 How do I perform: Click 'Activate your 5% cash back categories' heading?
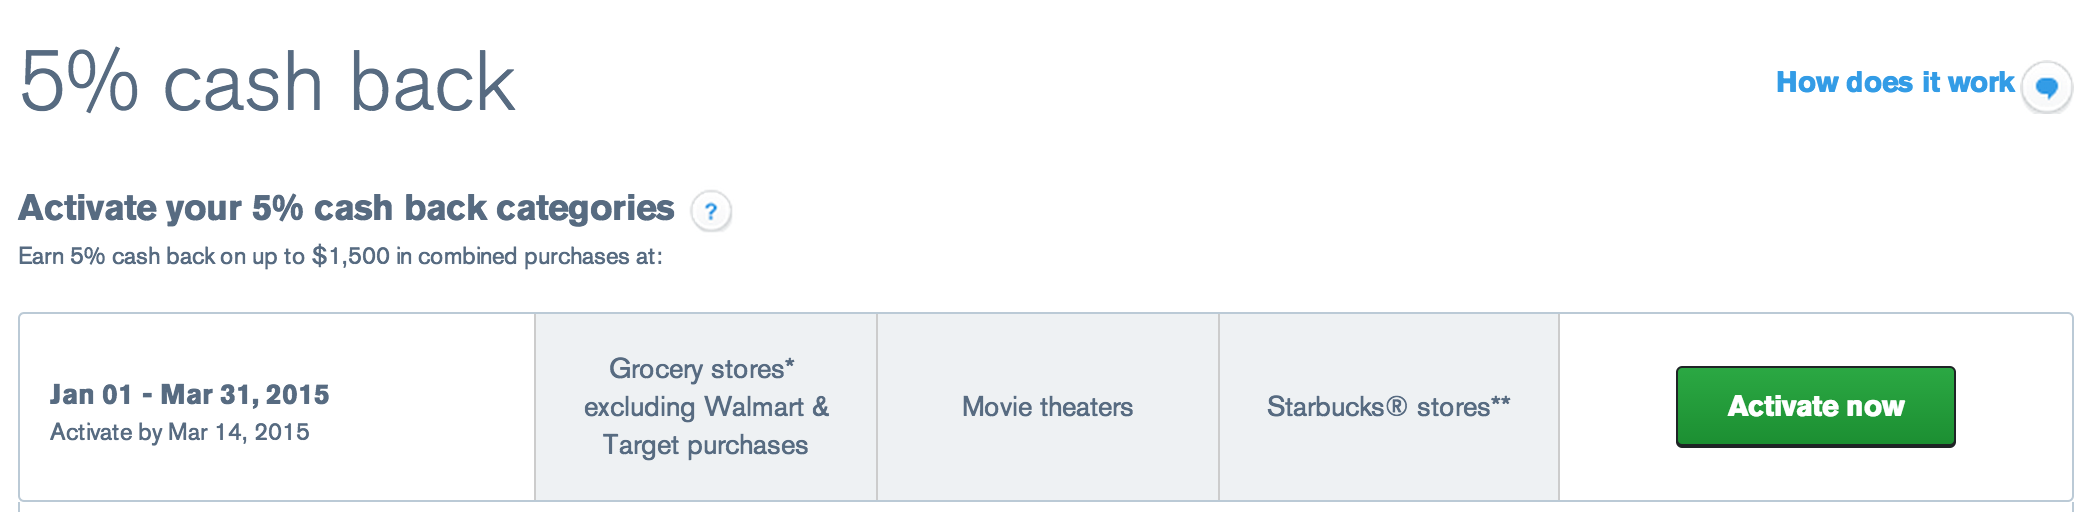pos(346,208)
